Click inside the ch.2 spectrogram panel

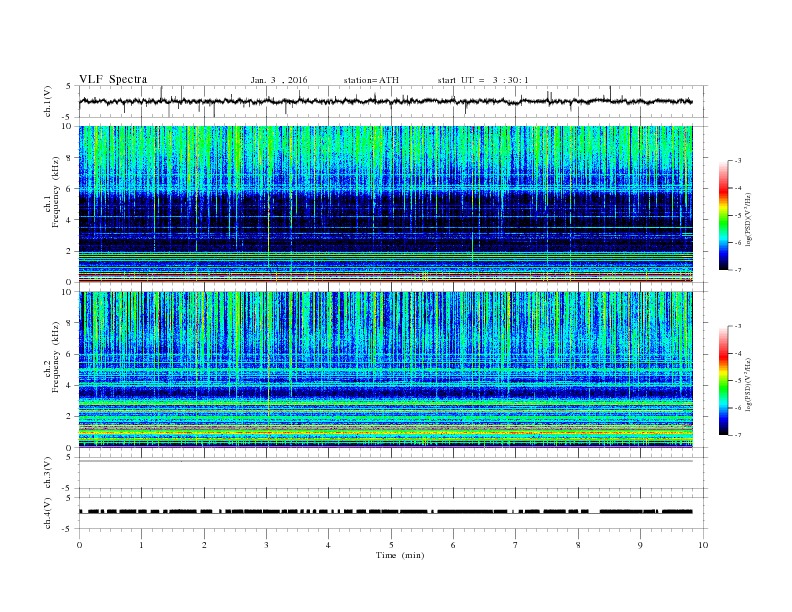tap(386, 369)
